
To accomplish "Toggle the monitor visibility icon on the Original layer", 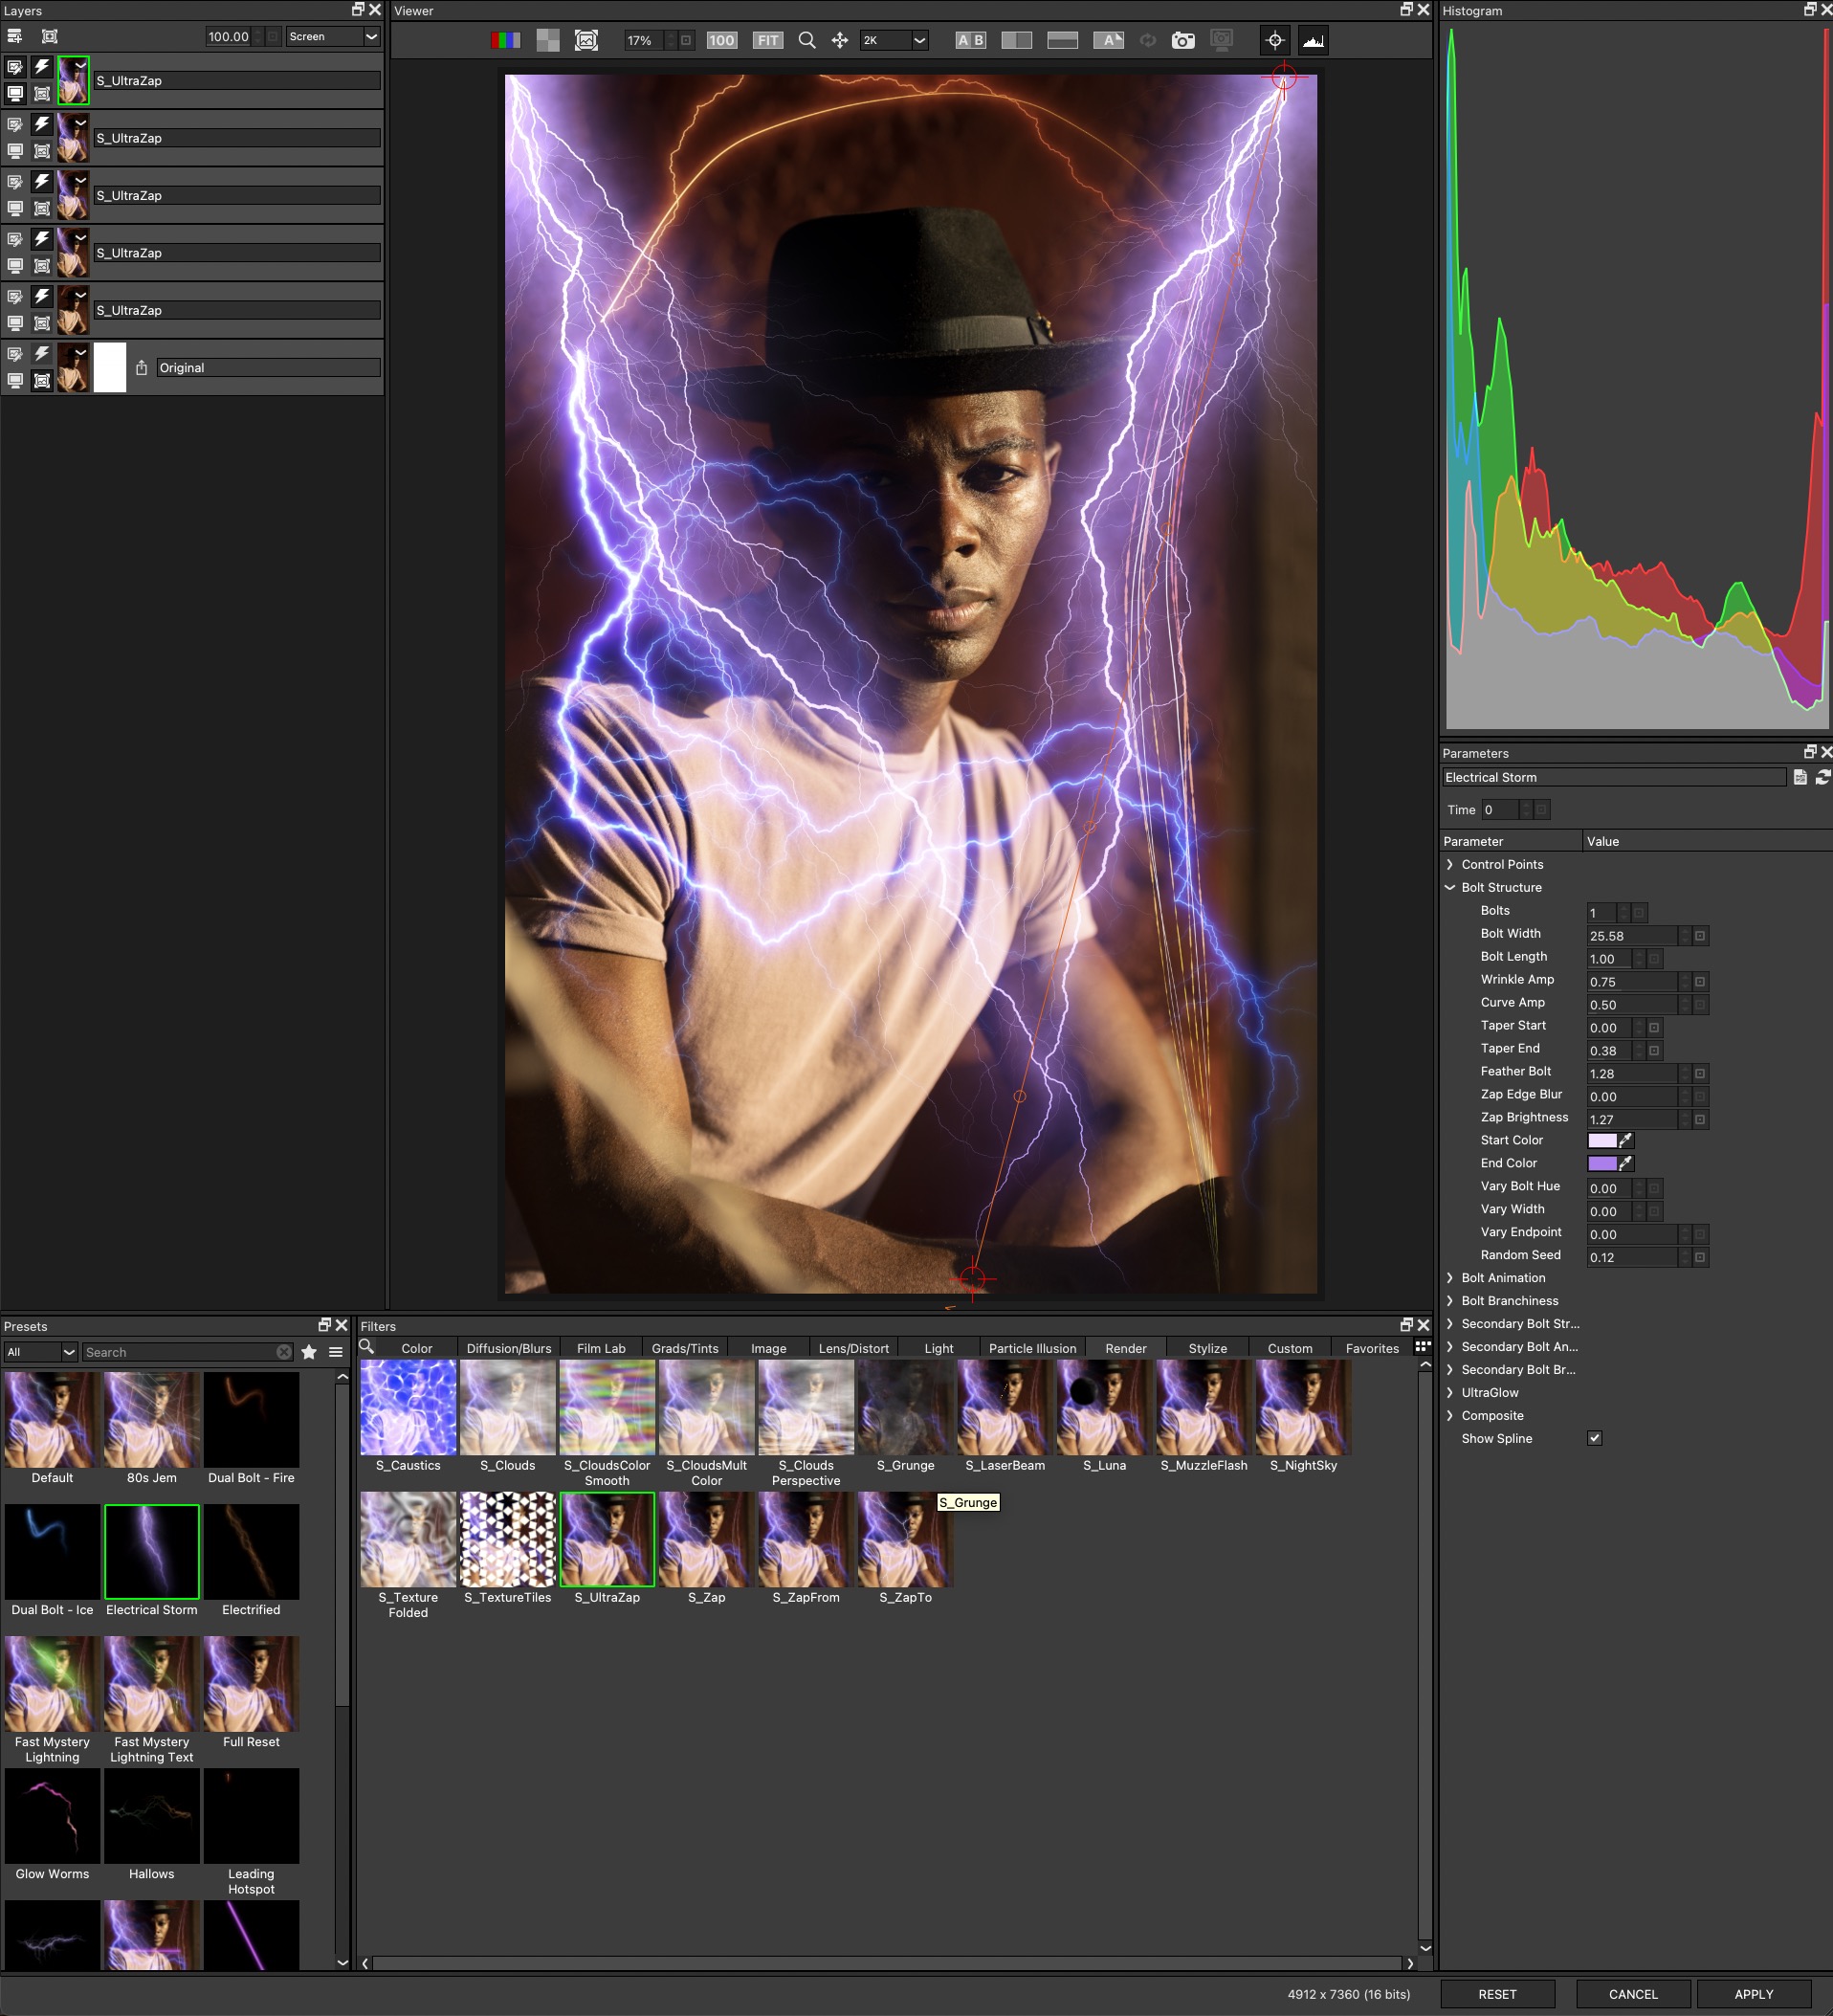I will click(x=15, y=380).
